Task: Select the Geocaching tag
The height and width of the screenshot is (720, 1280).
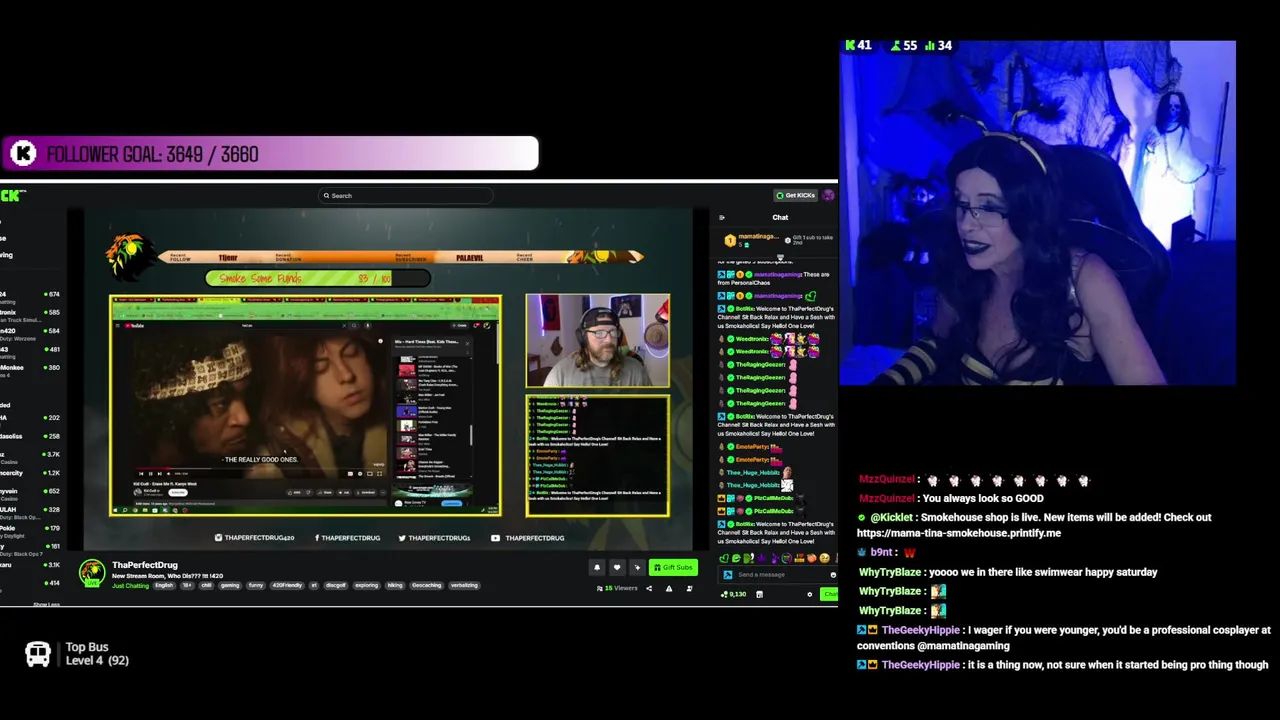Action: pos(426,586)
